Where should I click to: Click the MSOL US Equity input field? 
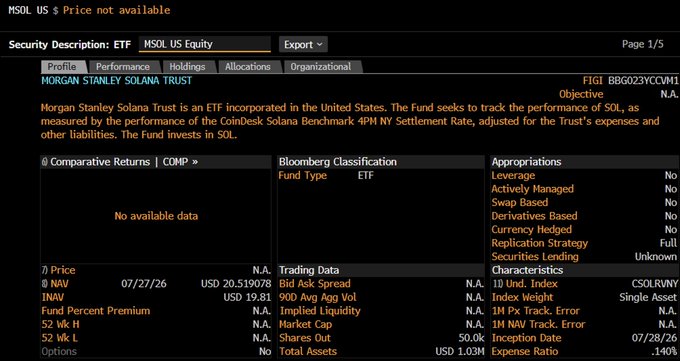pyautogui.click(x=205, y=44)
